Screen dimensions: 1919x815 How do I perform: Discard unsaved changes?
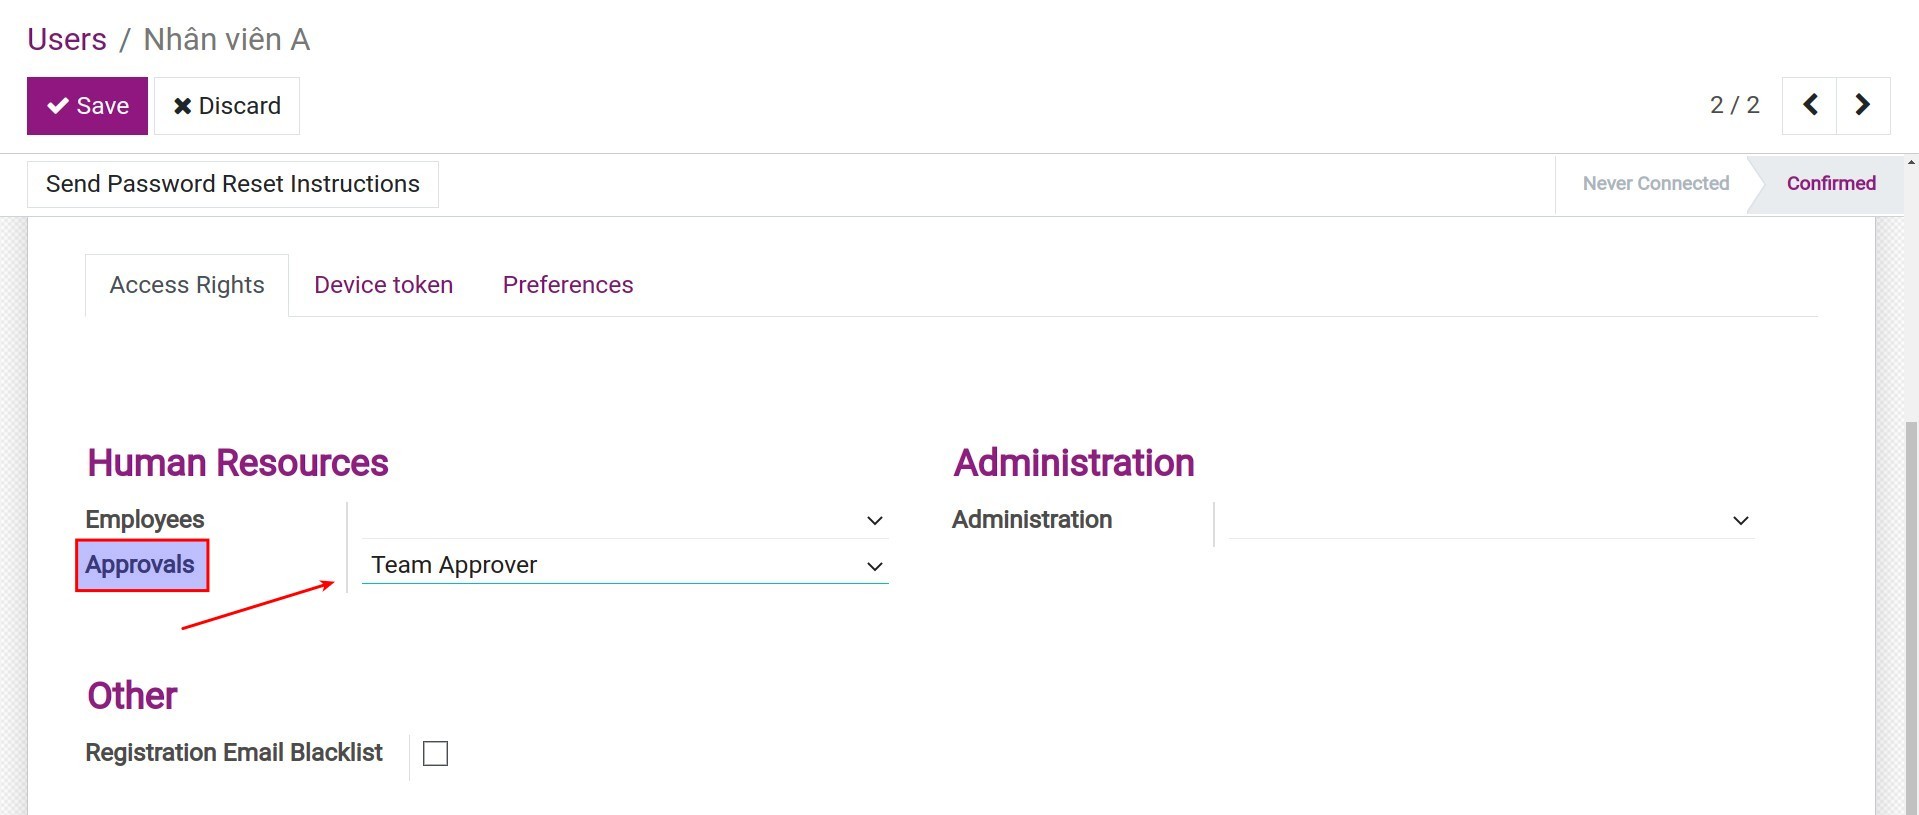[x=227, y=105]
